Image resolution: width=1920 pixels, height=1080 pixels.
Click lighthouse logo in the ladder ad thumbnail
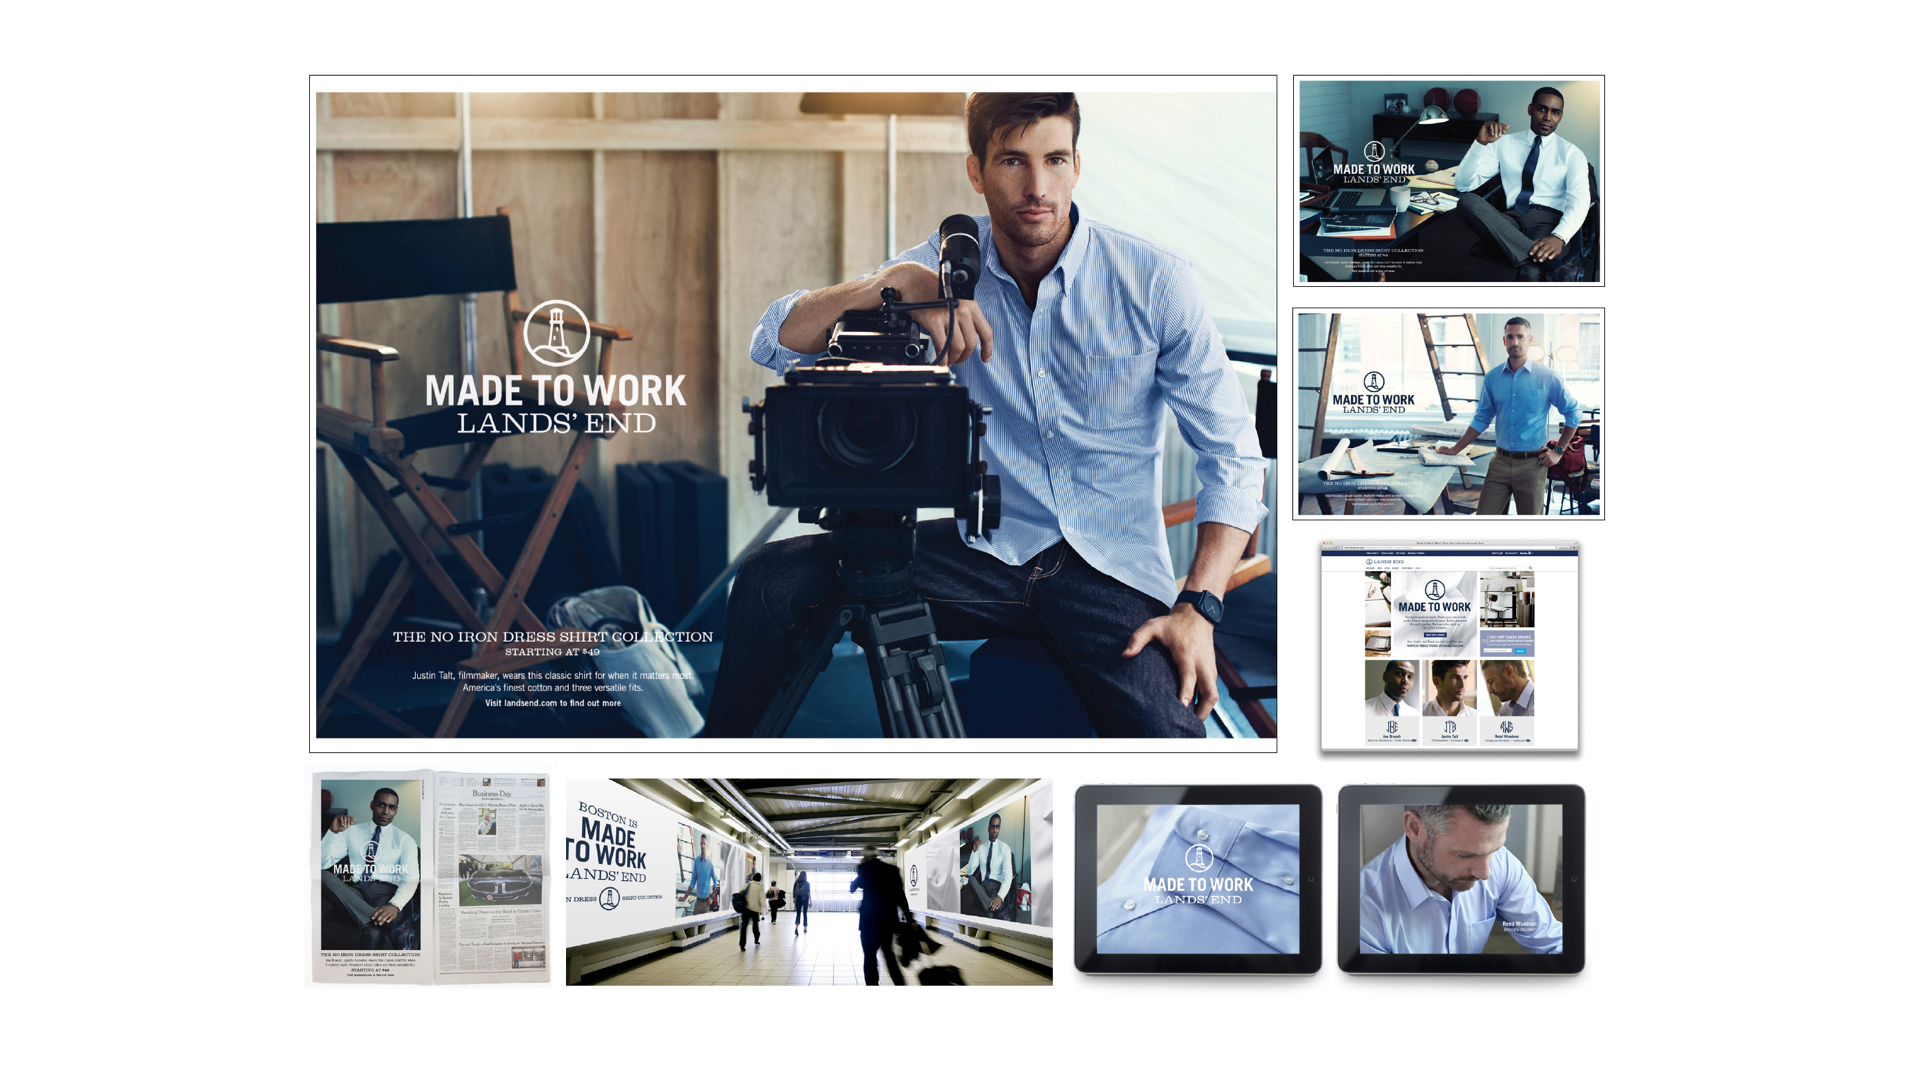point(1374,382)
